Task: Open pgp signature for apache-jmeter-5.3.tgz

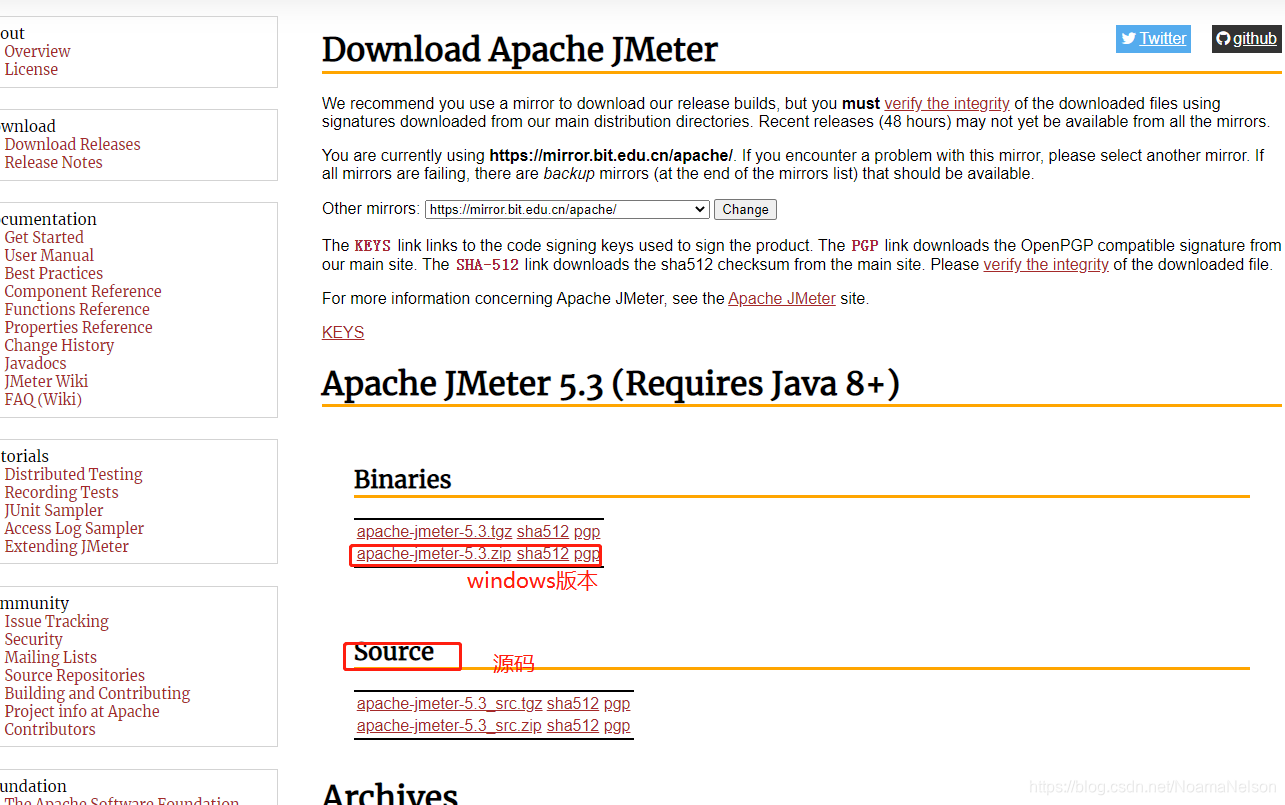Action: click(x=587, y=532)
